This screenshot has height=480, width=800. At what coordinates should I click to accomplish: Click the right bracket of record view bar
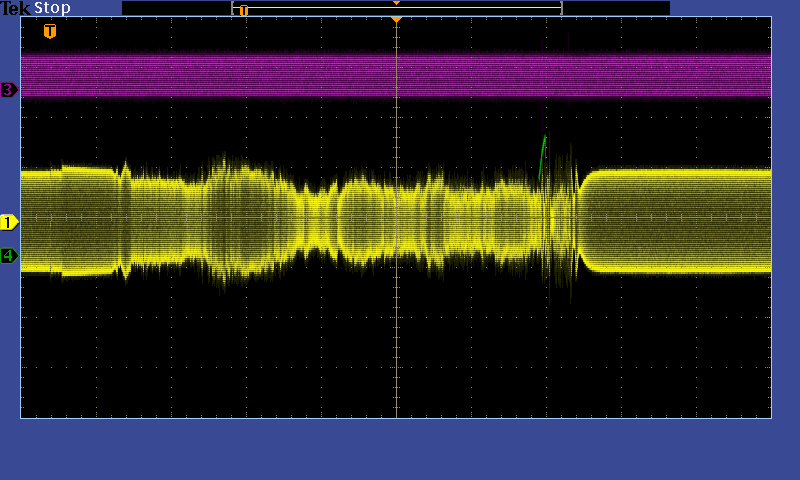[562, 8]
